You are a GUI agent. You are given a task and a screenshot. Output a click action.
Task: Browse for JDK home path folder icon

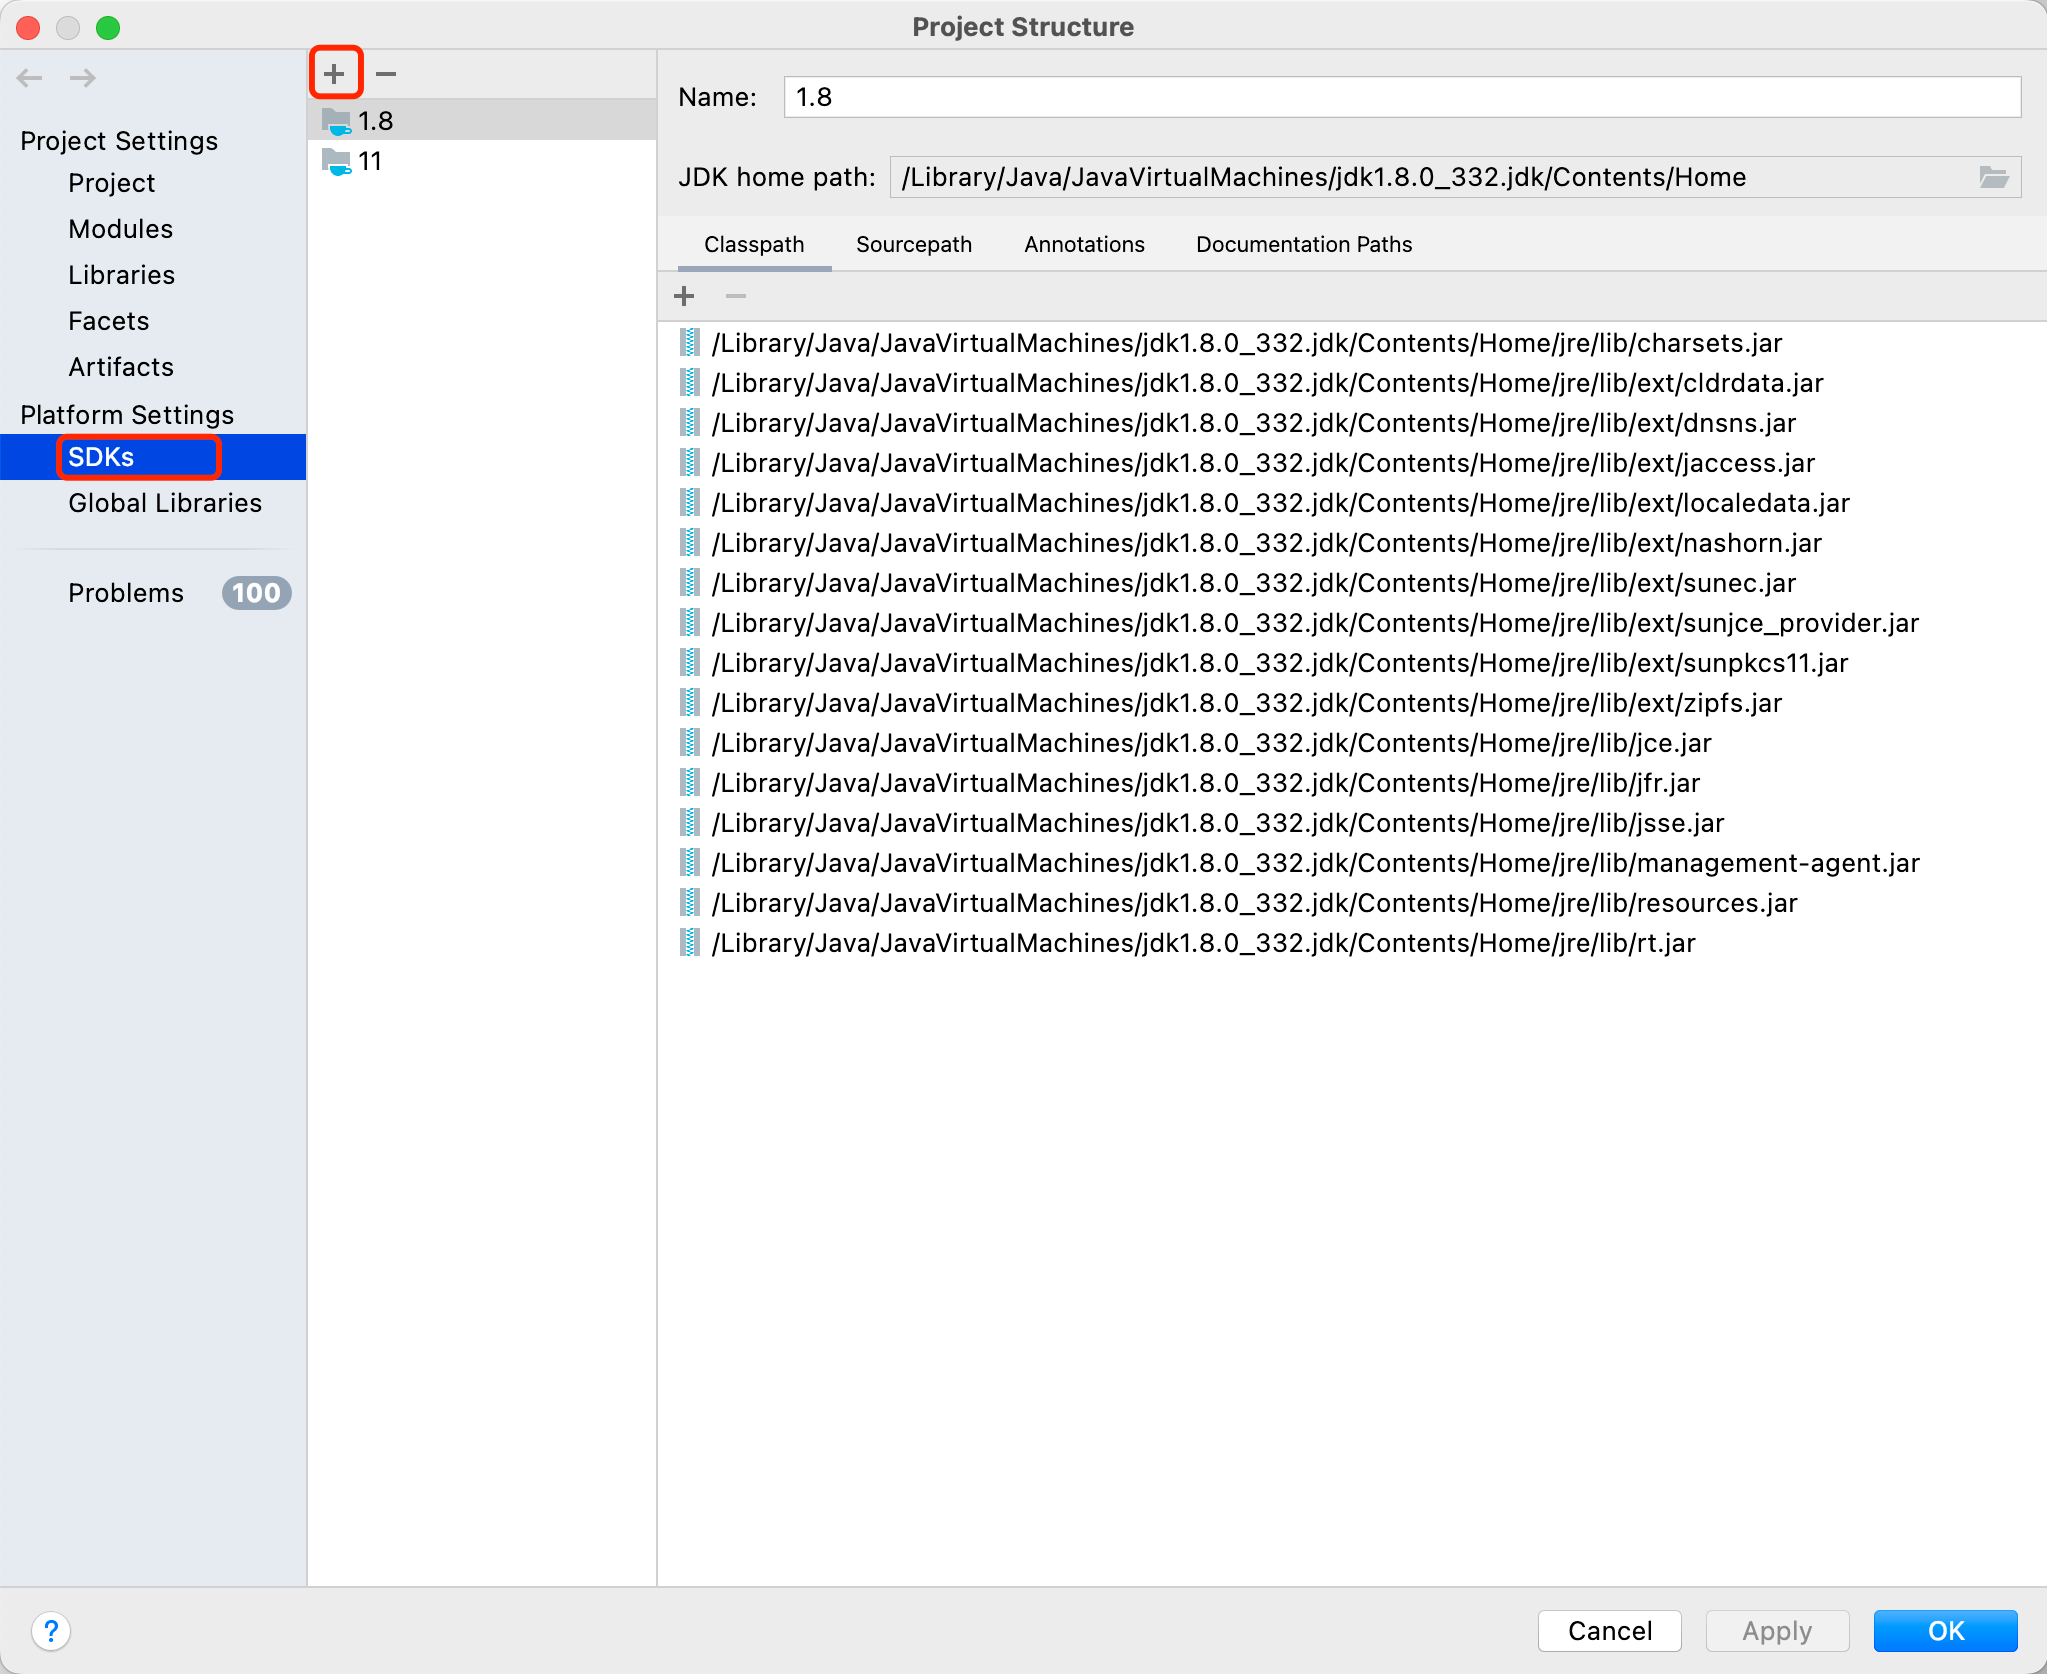pos(1993,177)
